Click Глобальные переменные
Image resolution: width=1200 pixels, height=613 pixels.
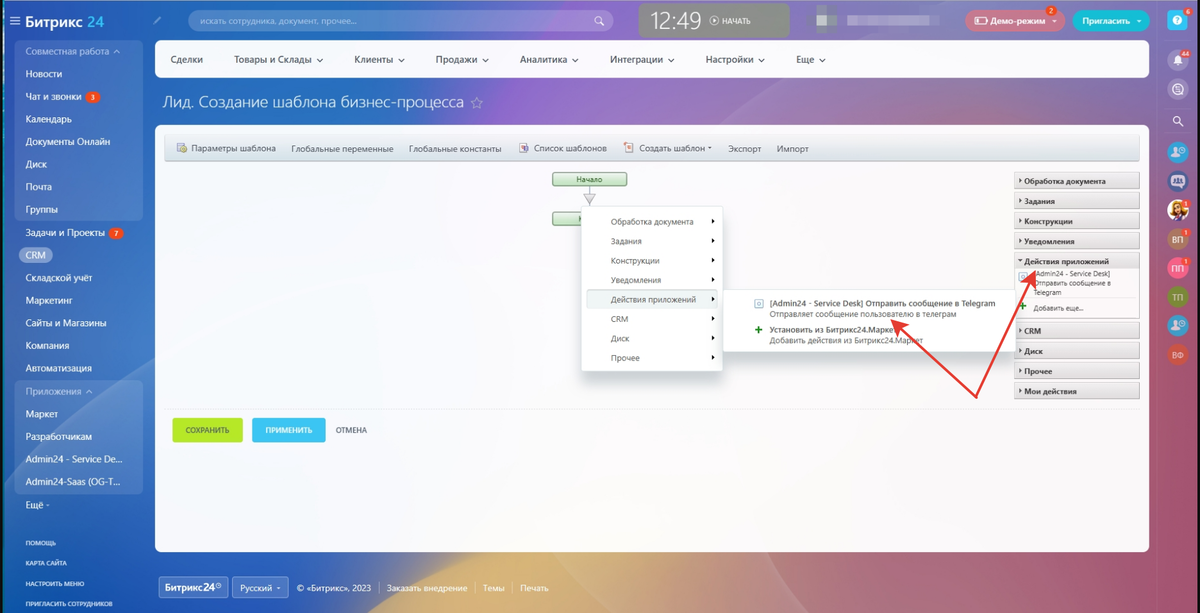[x=342, y=149]
